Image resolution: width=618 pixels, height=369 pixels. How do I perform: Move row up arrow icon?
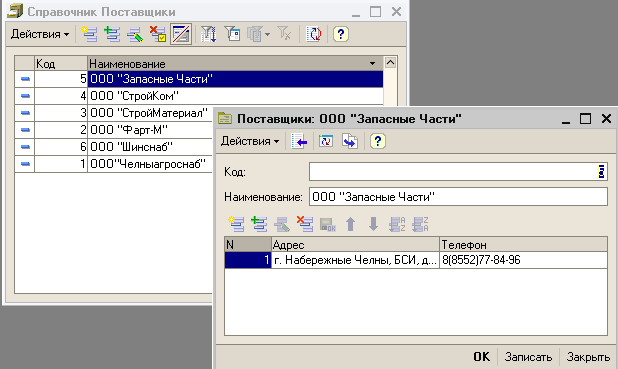click(x=351, y=224)
